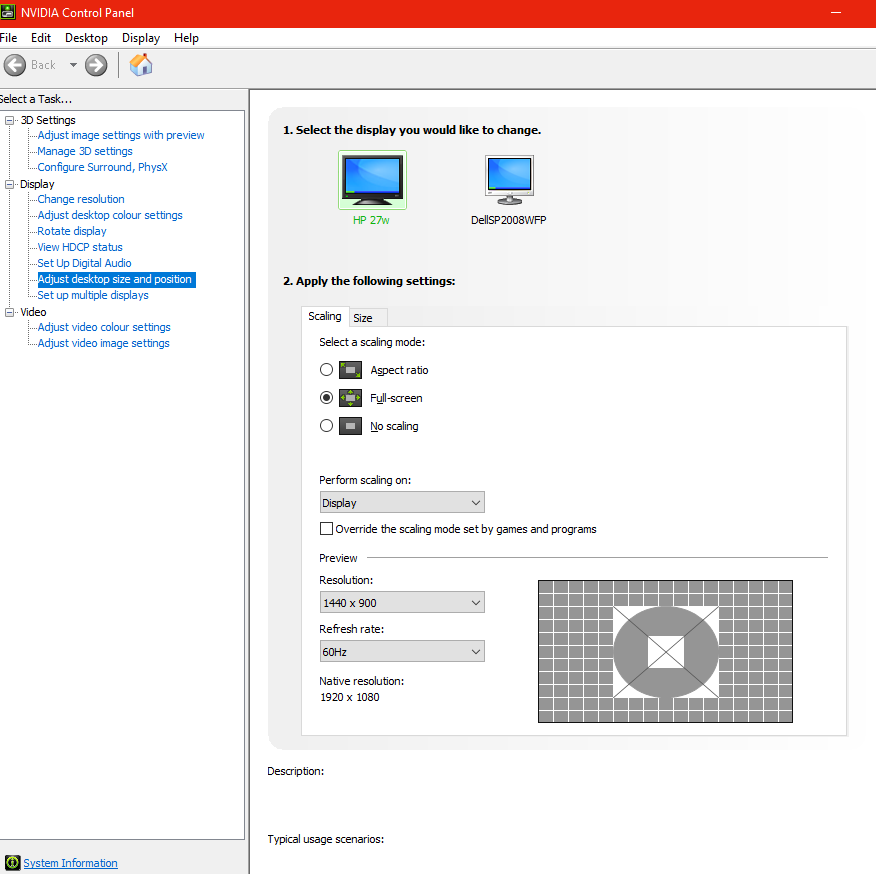
Task: Open the Edit menu
Action: [41, 38]
